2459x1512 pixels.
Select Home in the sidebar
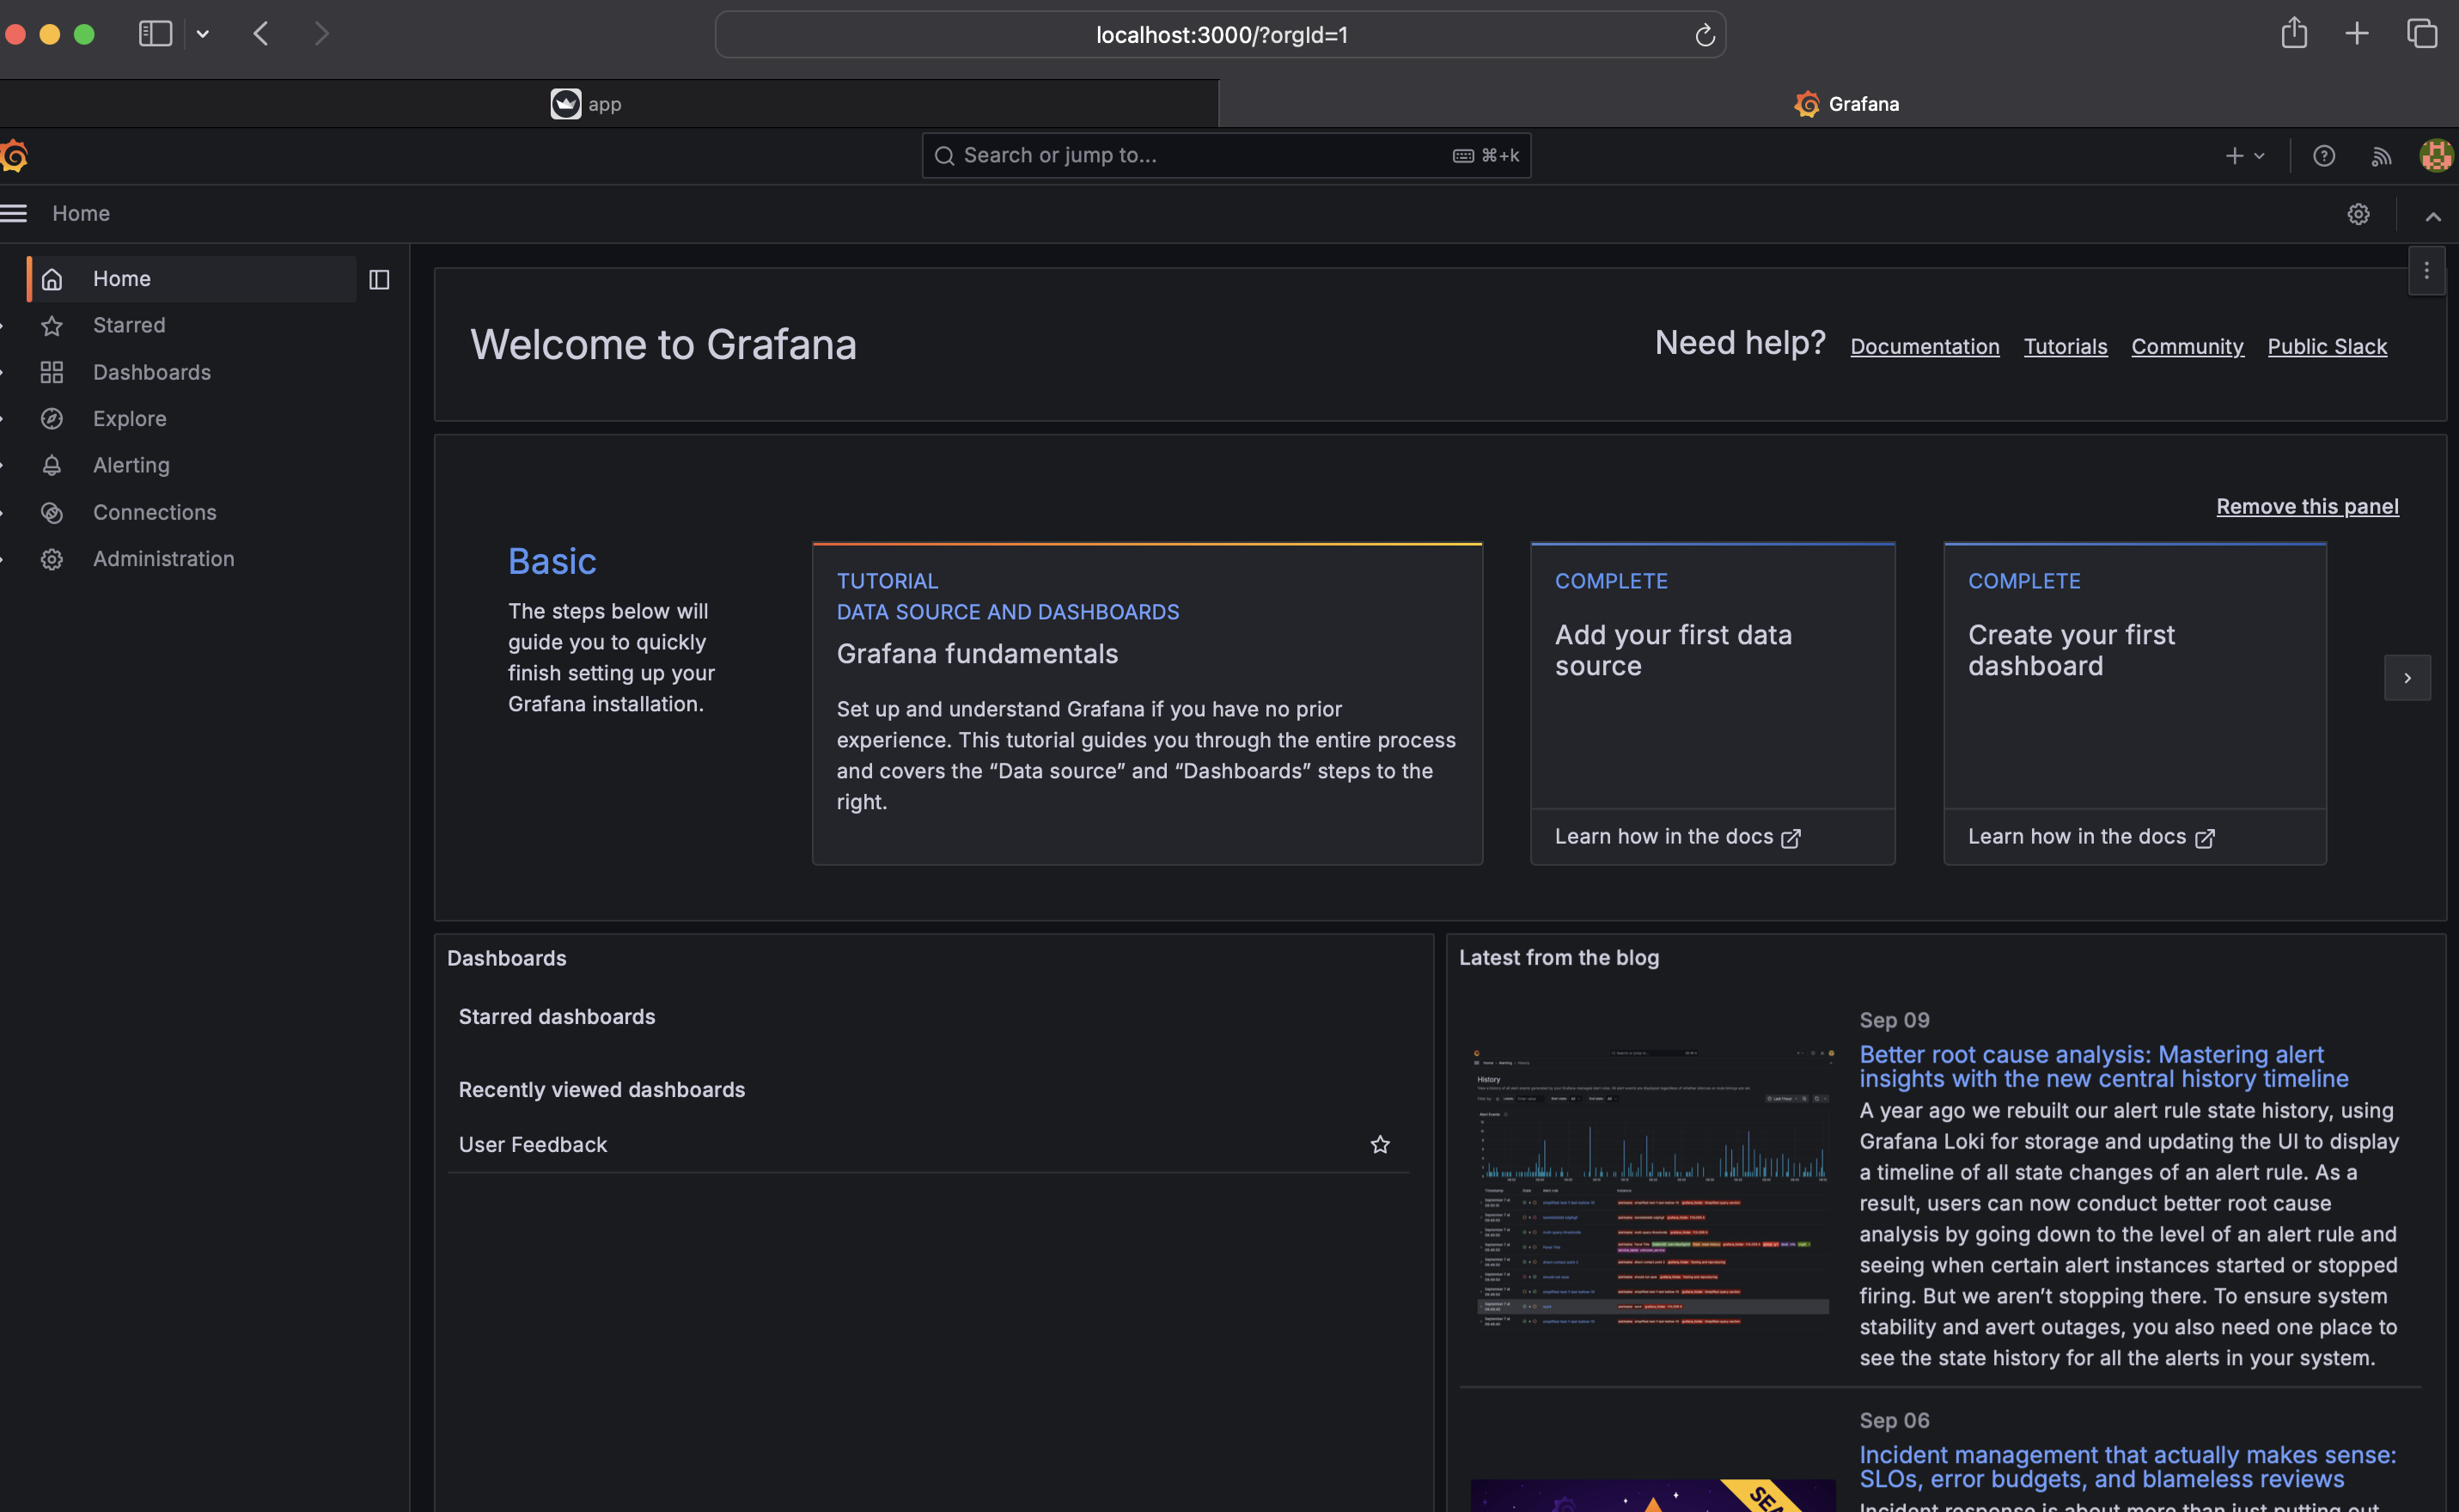192,279
